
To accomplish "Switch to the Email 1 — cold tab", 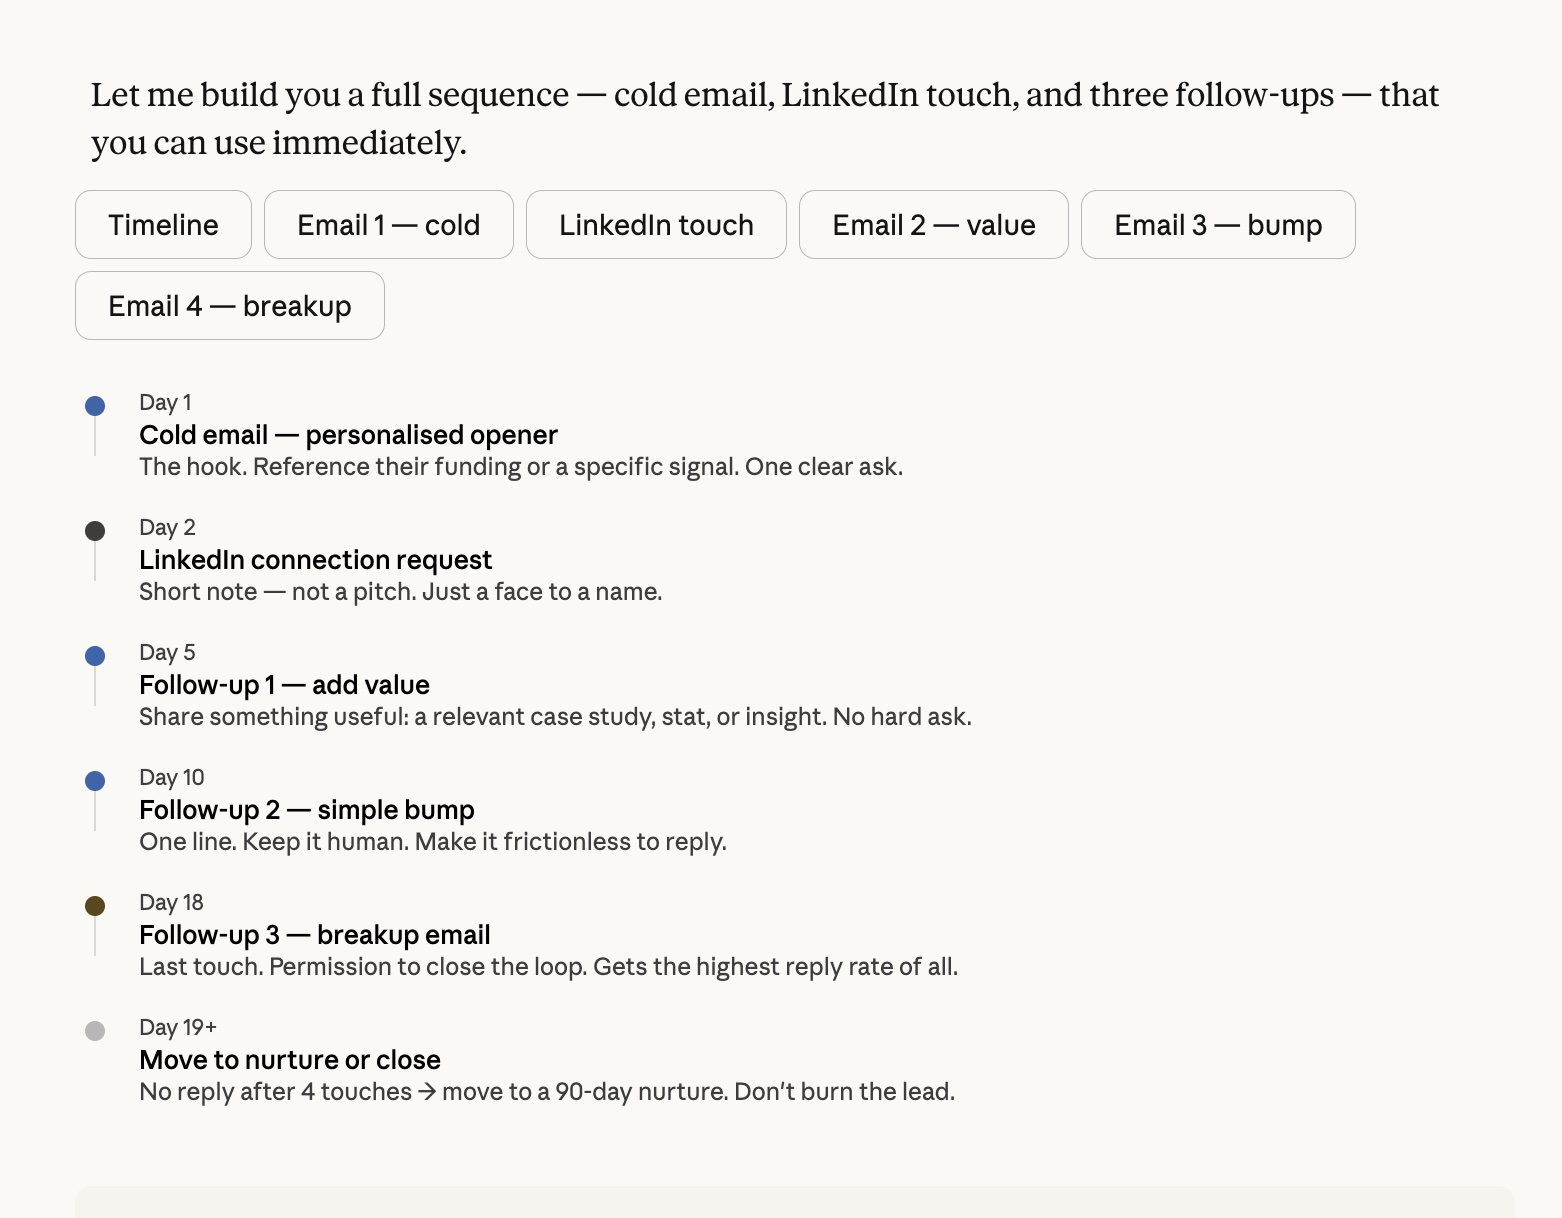I will pos(388,225).
